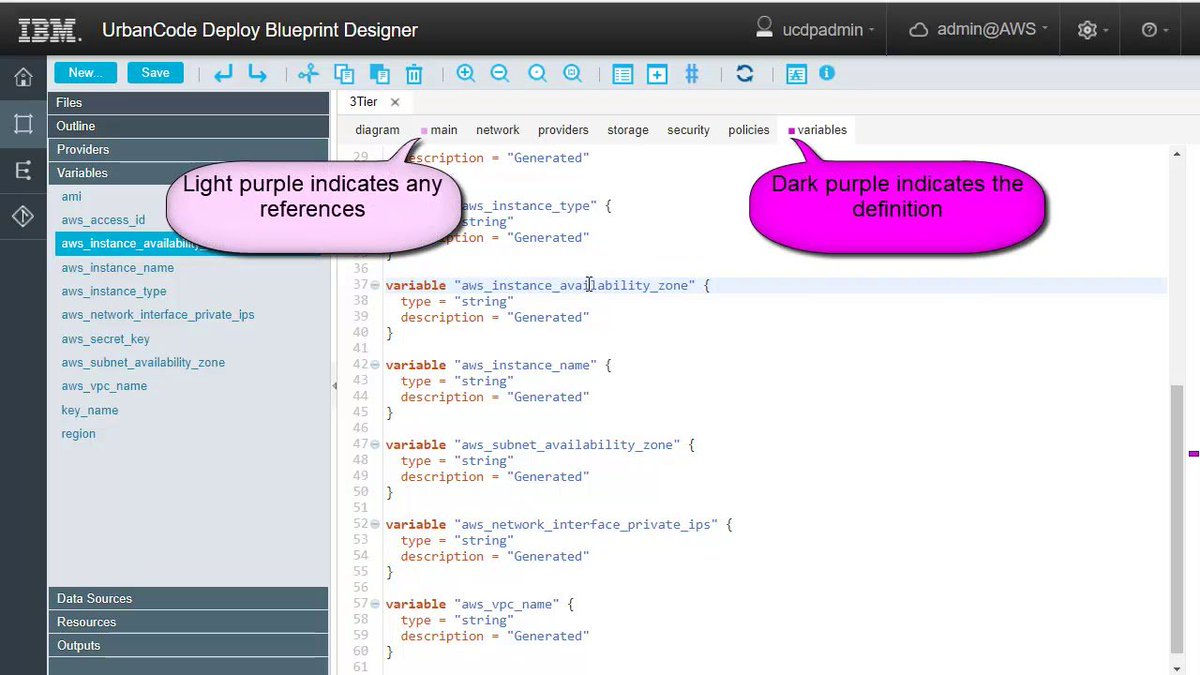Screen dimensions: 1200x675
Task: Click the zoom in magnifier icon
Action: coord(466,73)
